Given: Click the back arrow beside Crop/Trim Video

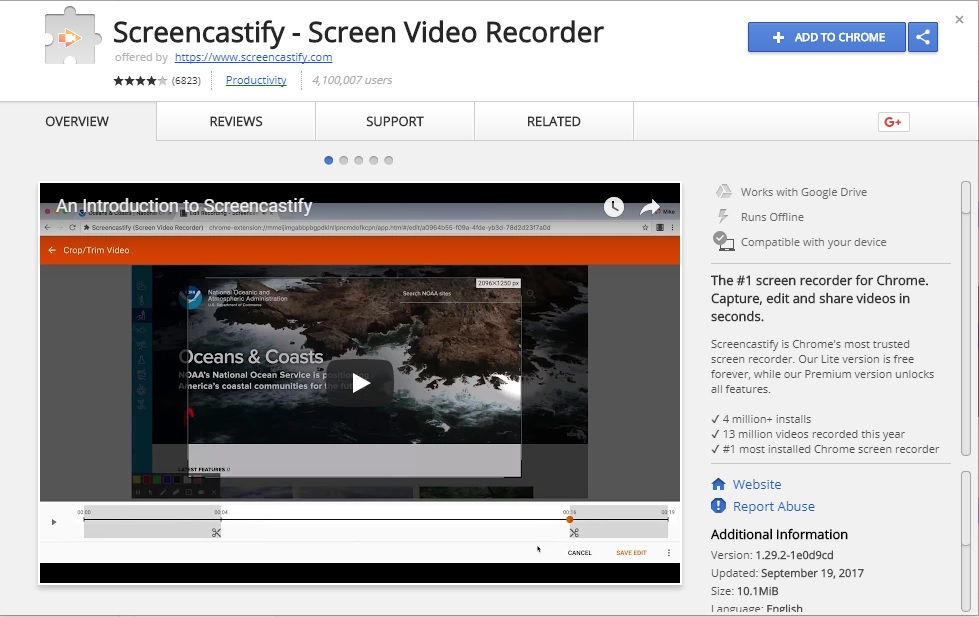Looking at the screenshot, I should click(52, 250).
